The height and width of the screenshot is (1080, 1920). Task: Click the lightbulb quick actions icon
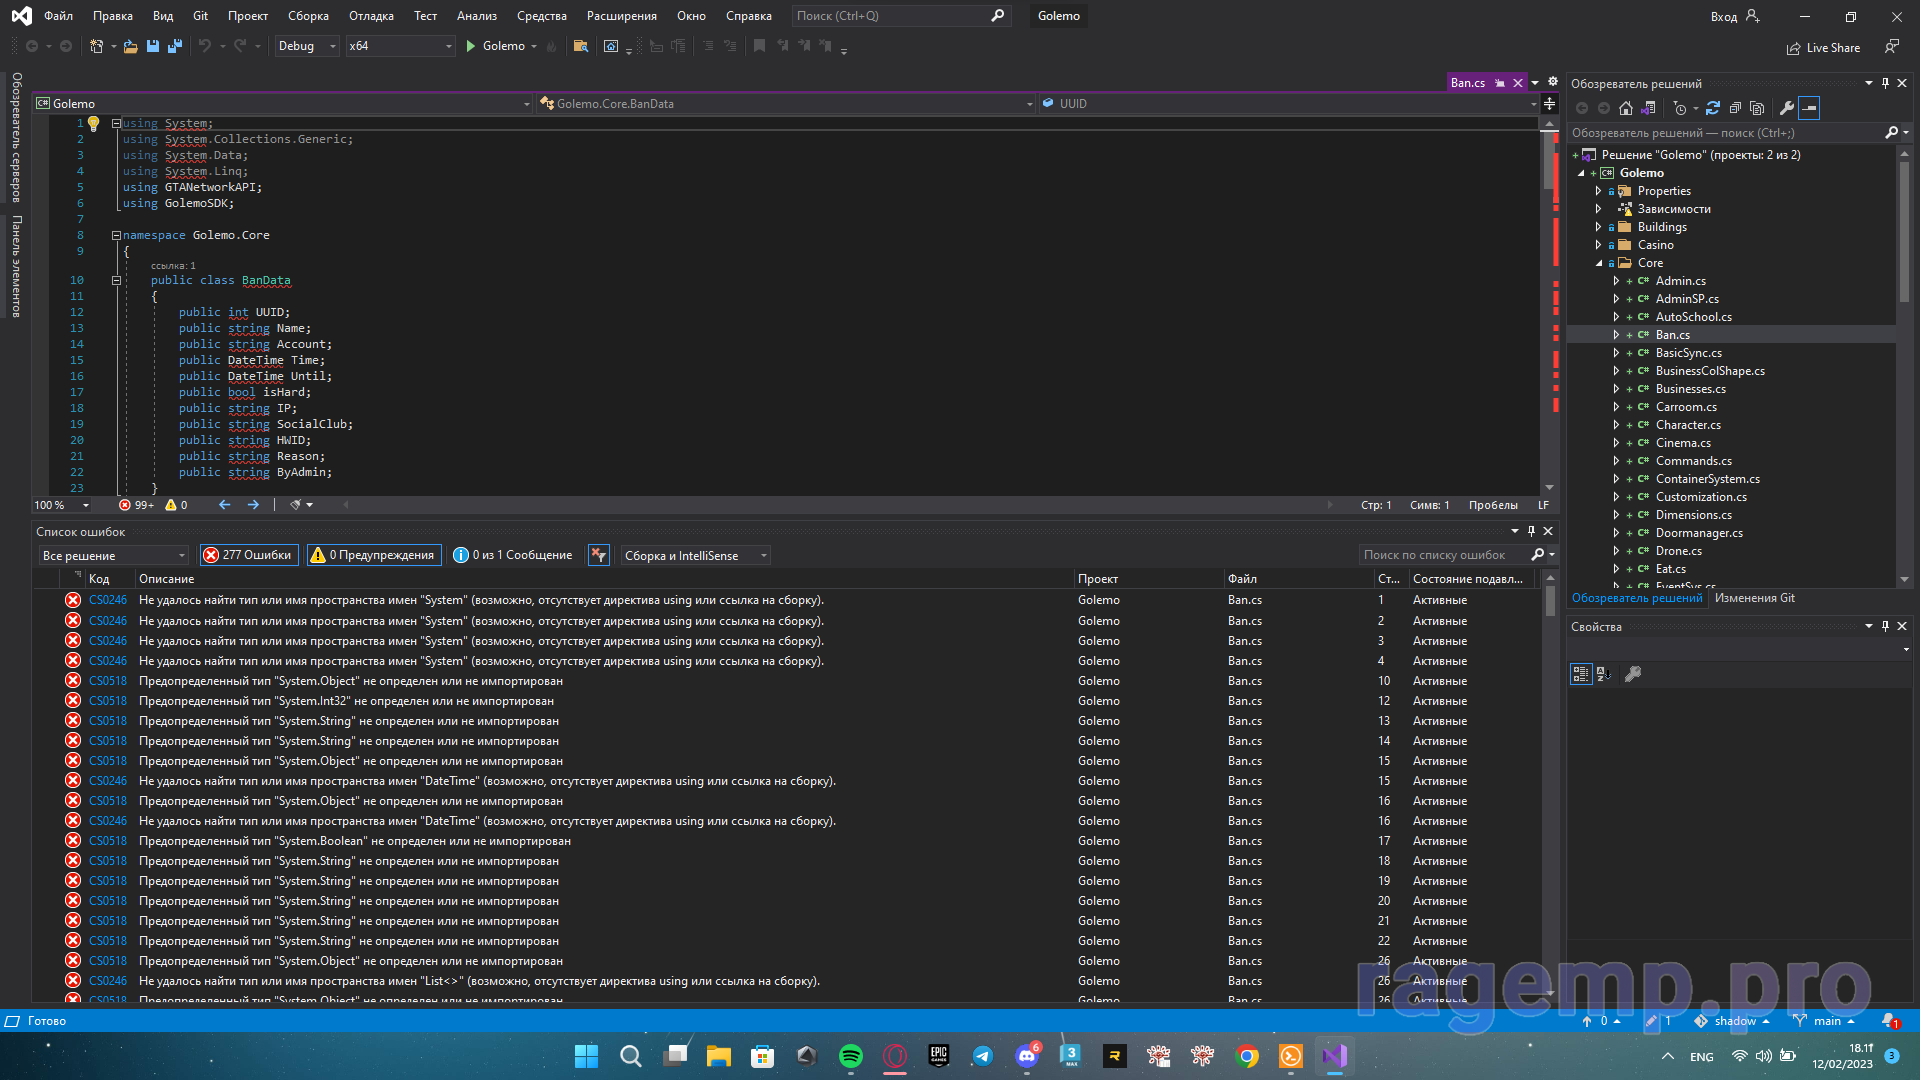coord(93,123)
